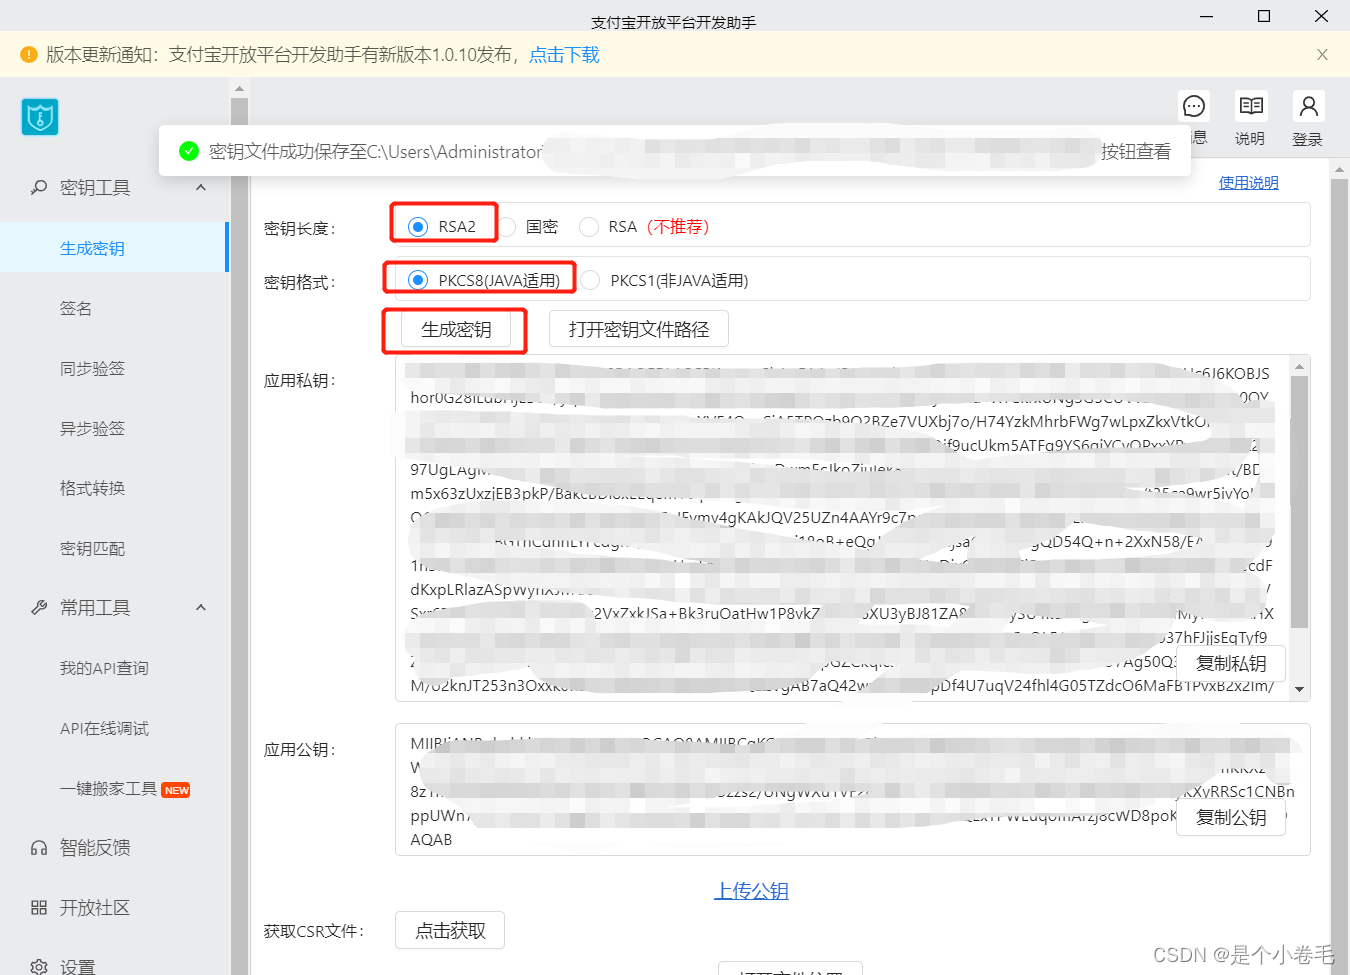Screen dimensions: 1350x975
Task: Click the 开放社区 grid icon
Action: click(39, 908)
